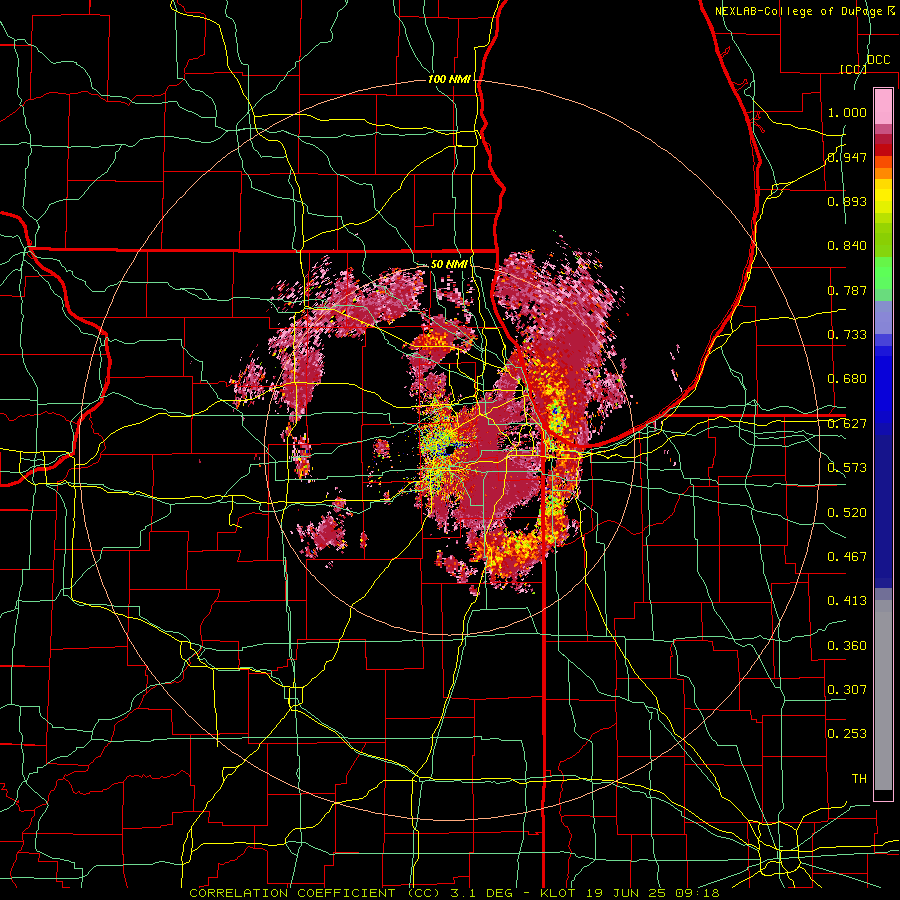Viewport: 900px width, 900px height.
Task: Select the 100 NMI range ring label
Action: 449,79
